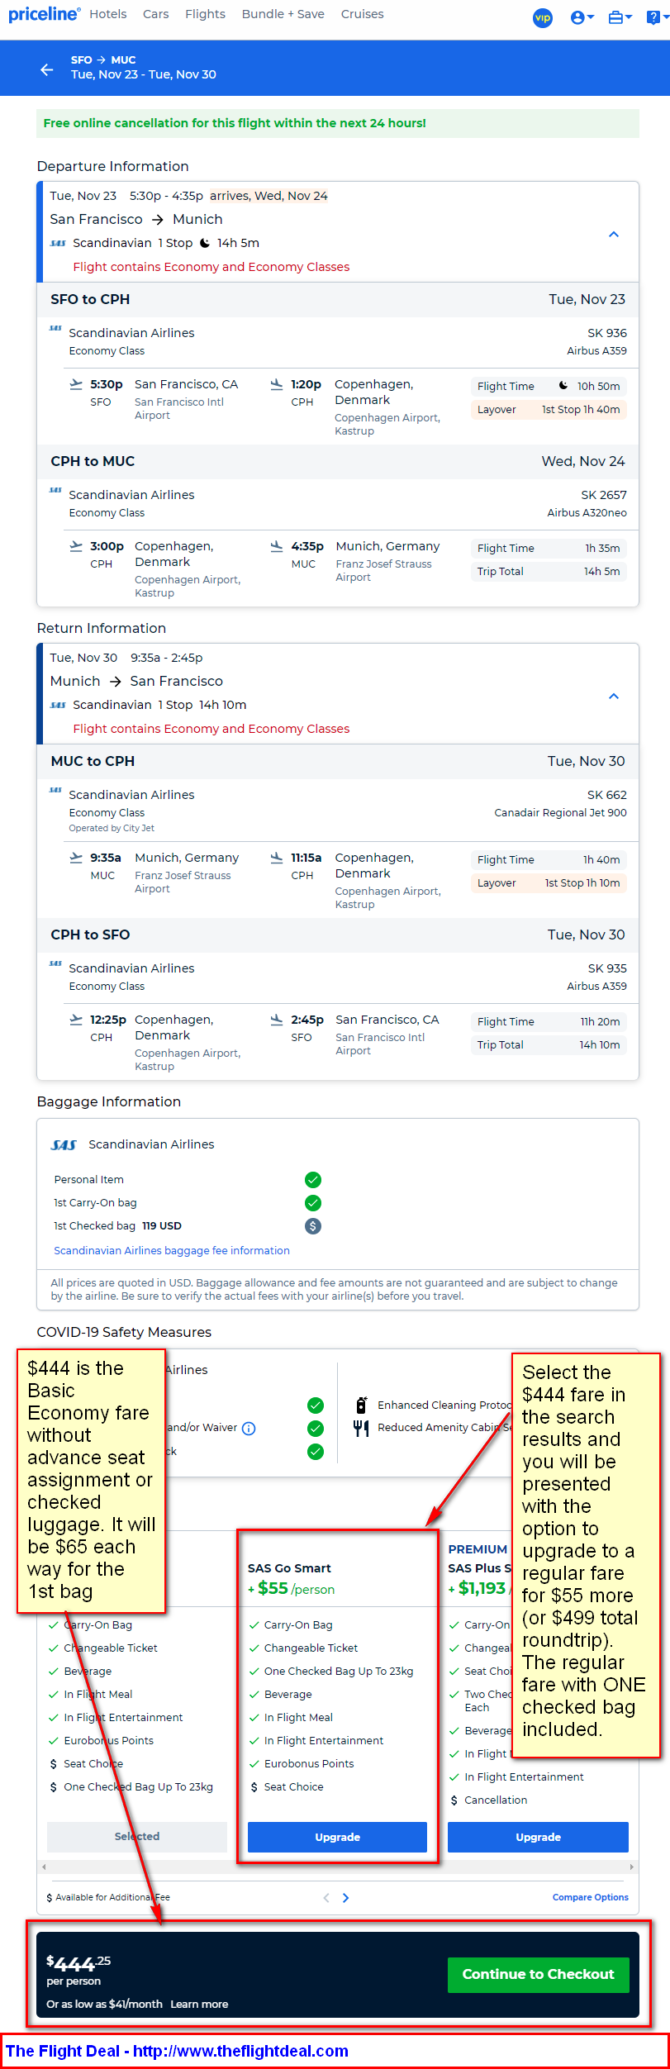Image resolution: width=670 pixels, height=2069 pixels.
Task: Collapse the Departure Information flight details
Action: coord(614,235)
